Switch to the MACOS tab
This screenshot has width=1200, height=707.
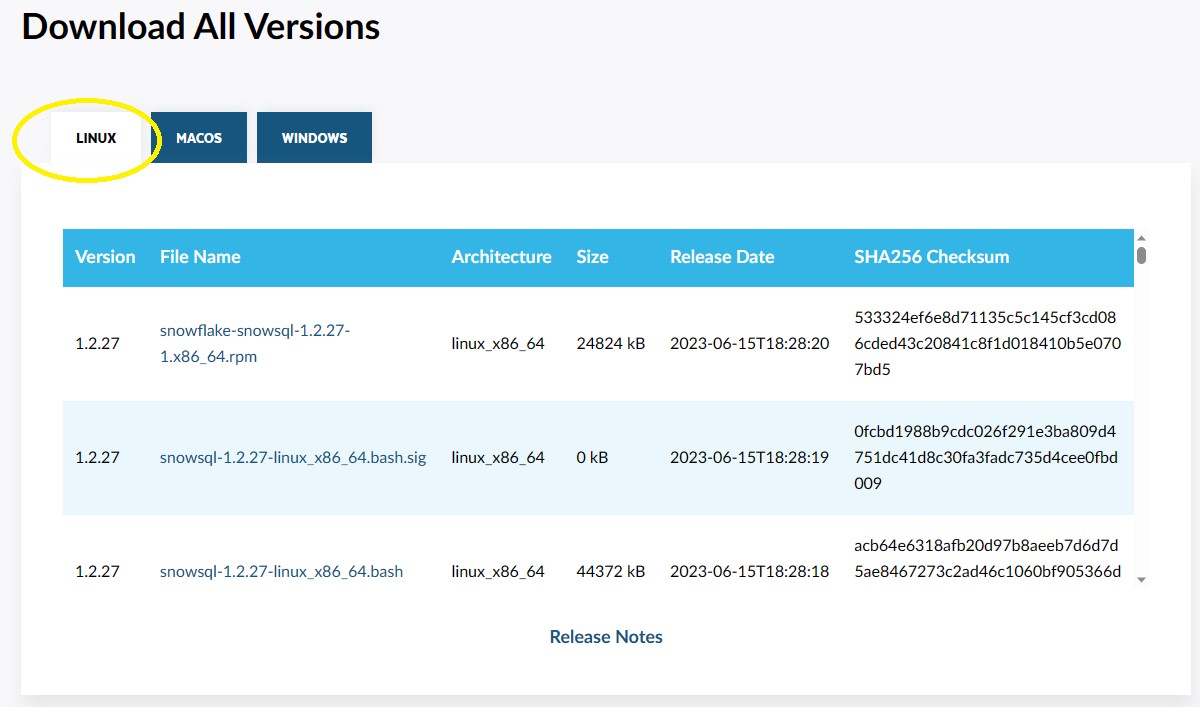(199, 137)
